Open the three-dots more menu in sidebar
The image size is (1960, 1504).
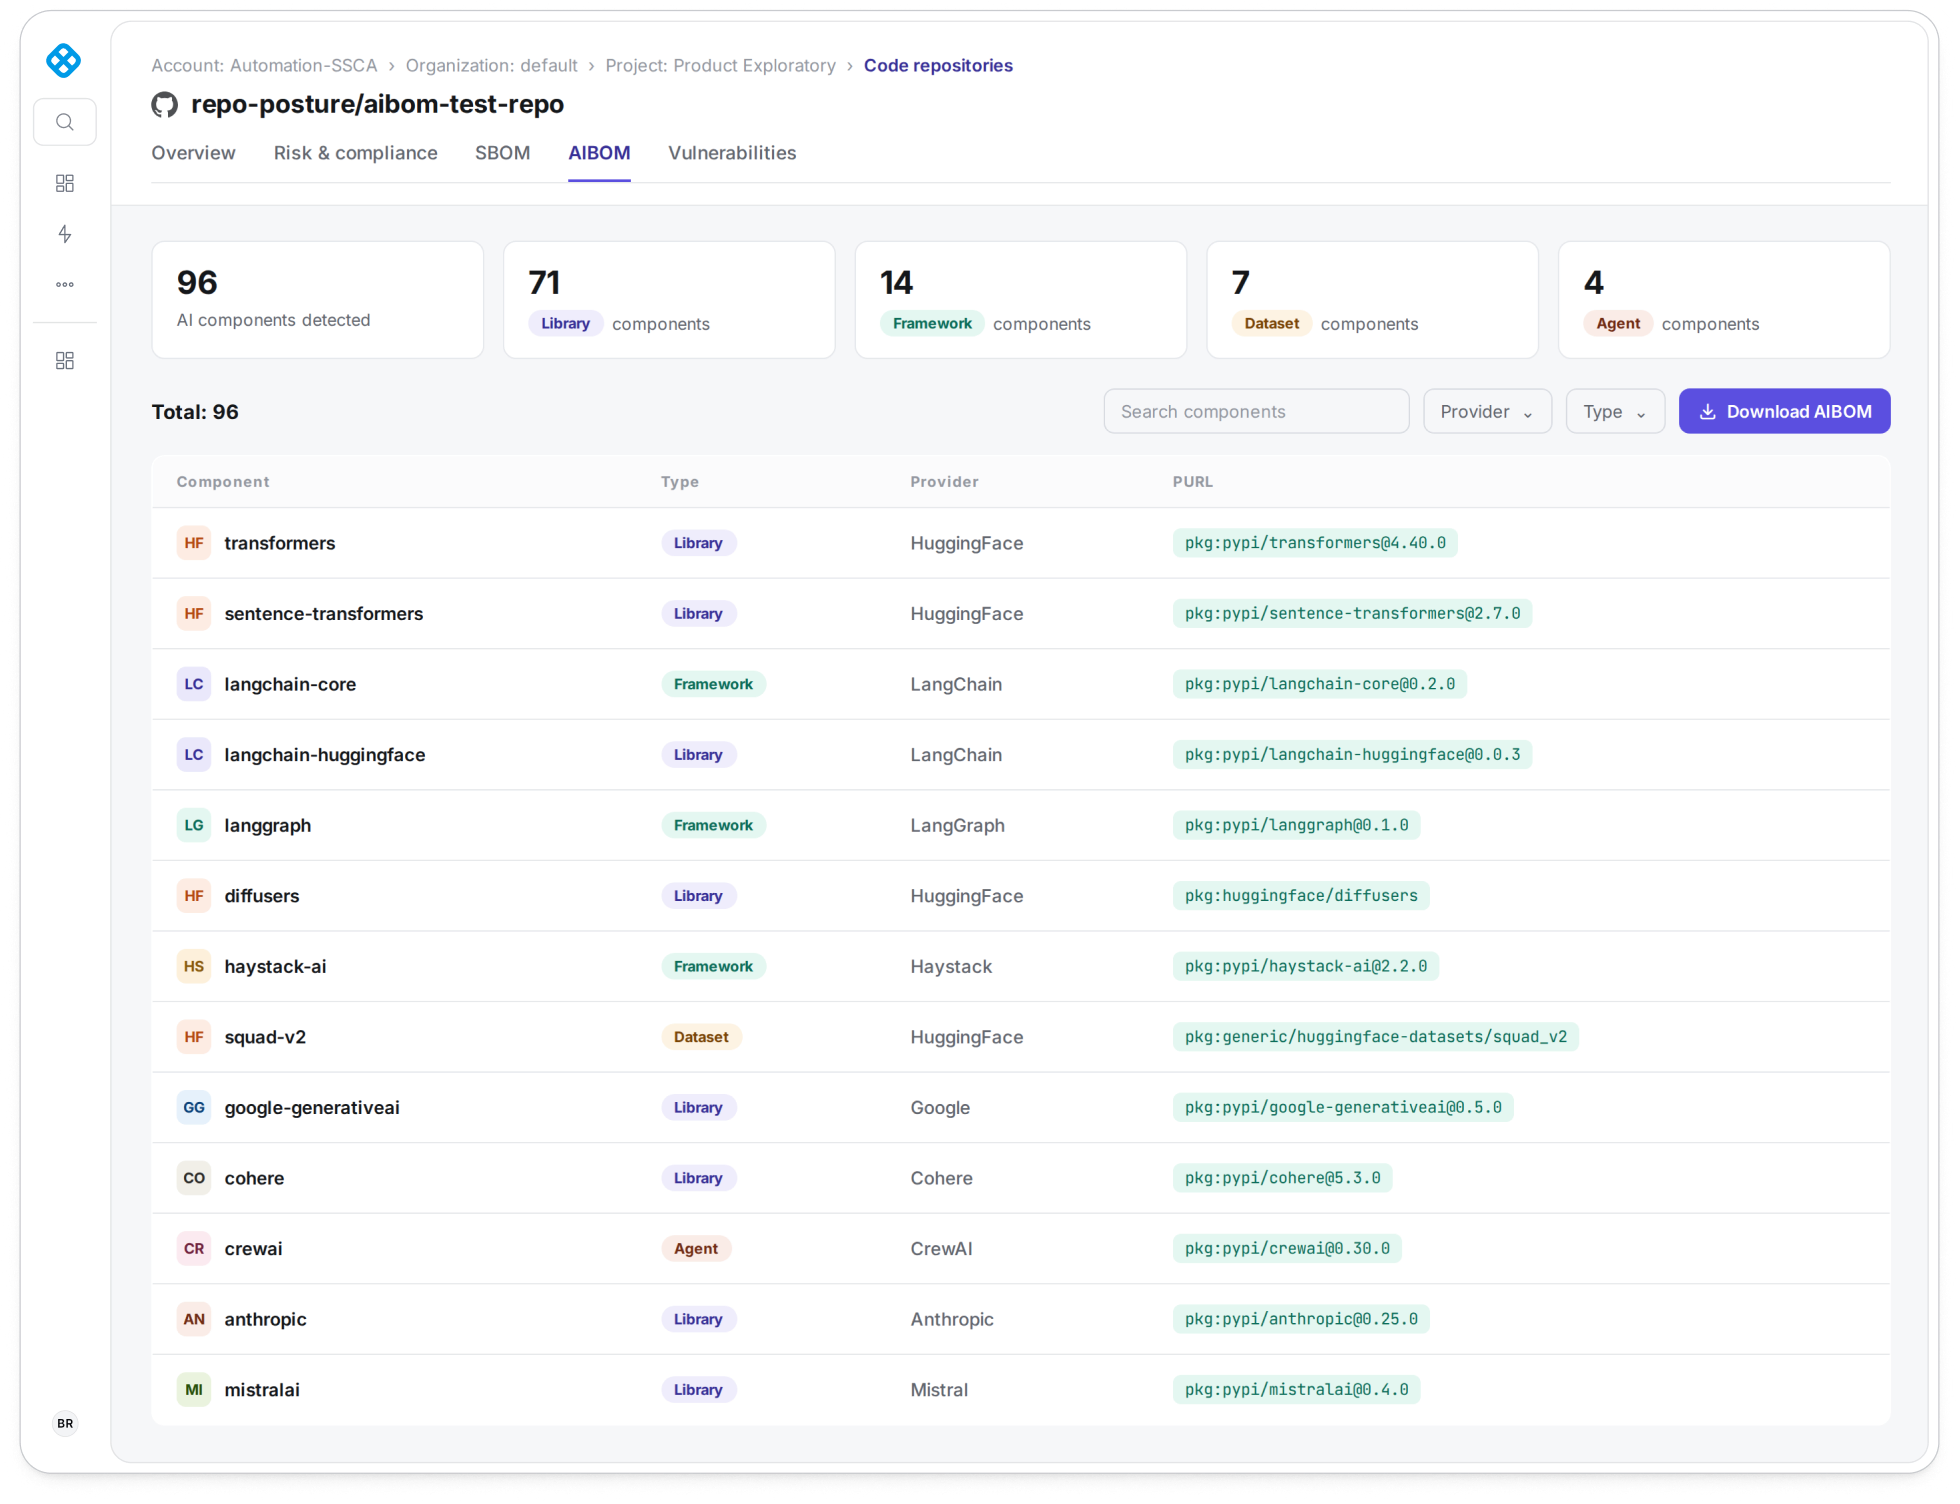[x=65, y=285]
